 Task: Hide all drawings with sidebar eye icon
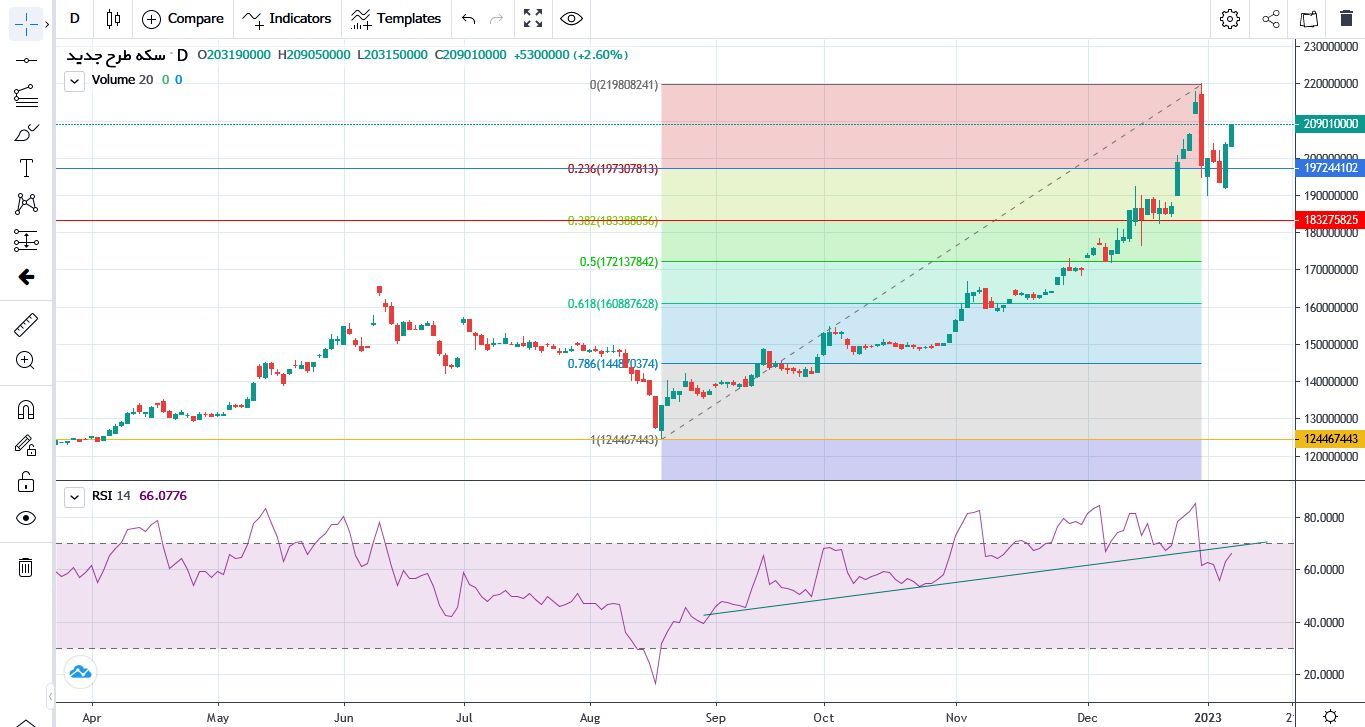tap(25, 518)
